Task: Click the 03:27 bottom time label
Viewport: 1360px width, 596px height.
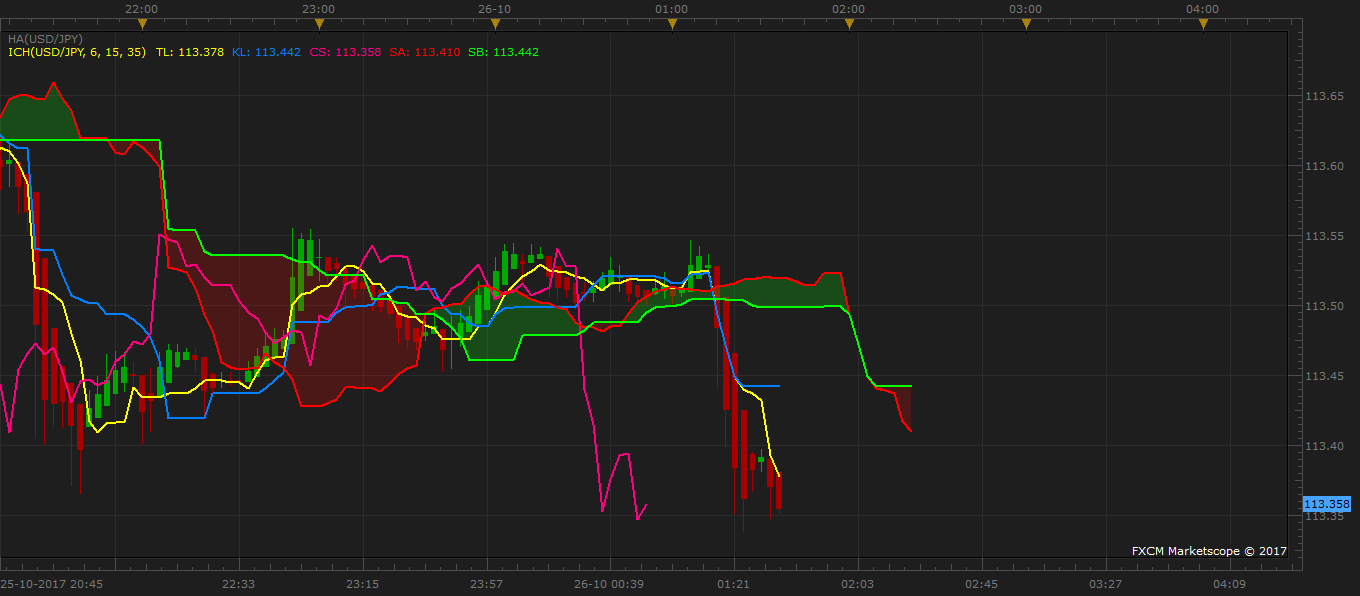Action: coord(1105,584)
